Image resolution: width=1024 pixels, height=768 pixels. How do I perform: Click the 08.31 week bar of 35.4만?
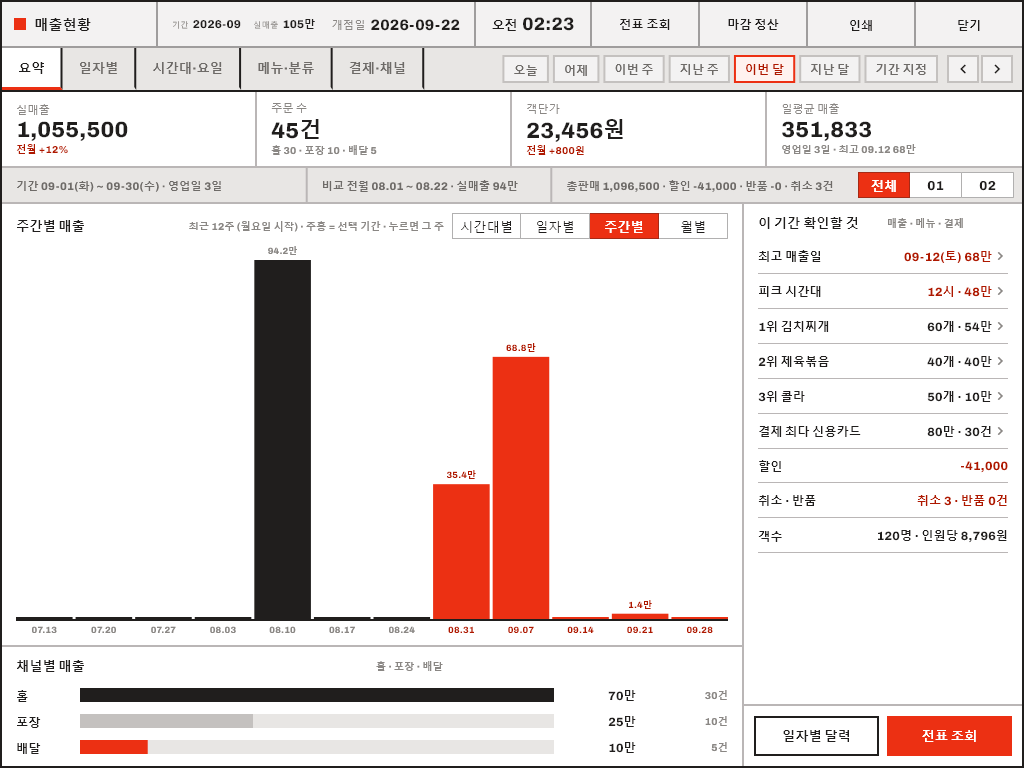pyautogui.click(x=461, y=551)
